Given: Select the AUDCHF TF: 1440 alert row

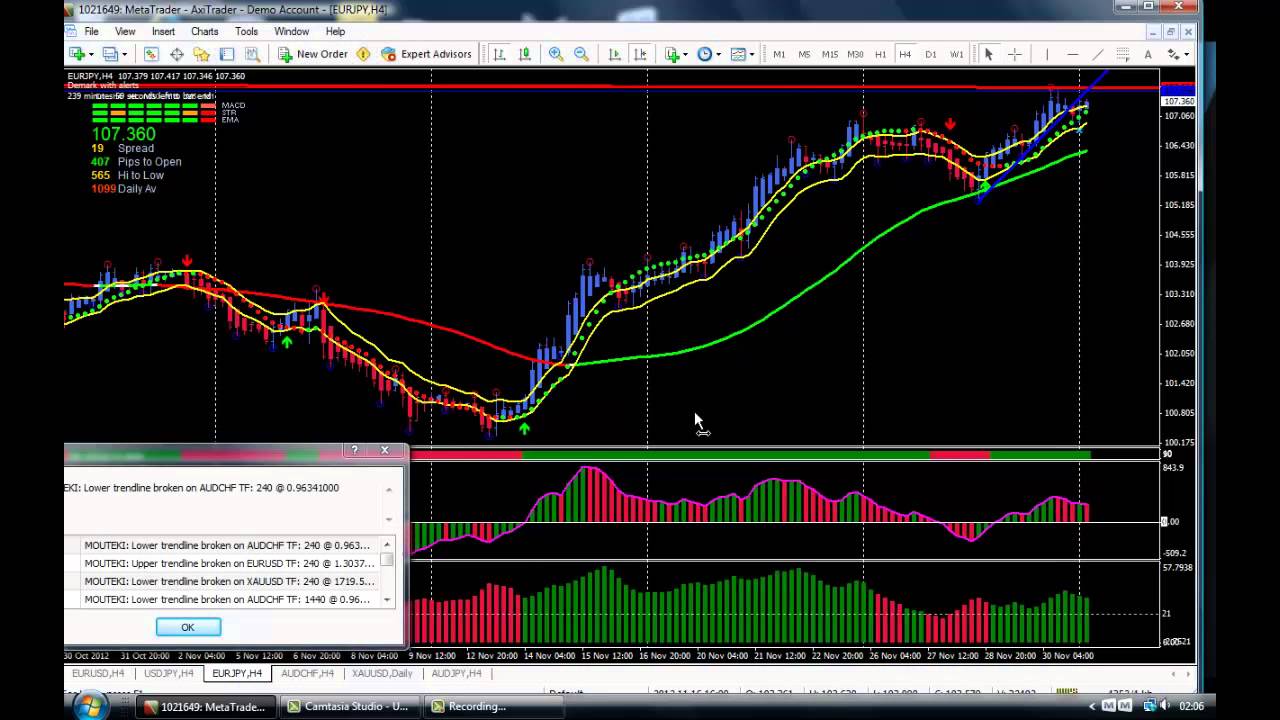Looking at the screenshot, I should pyautogui.click(x=222, y=599).
